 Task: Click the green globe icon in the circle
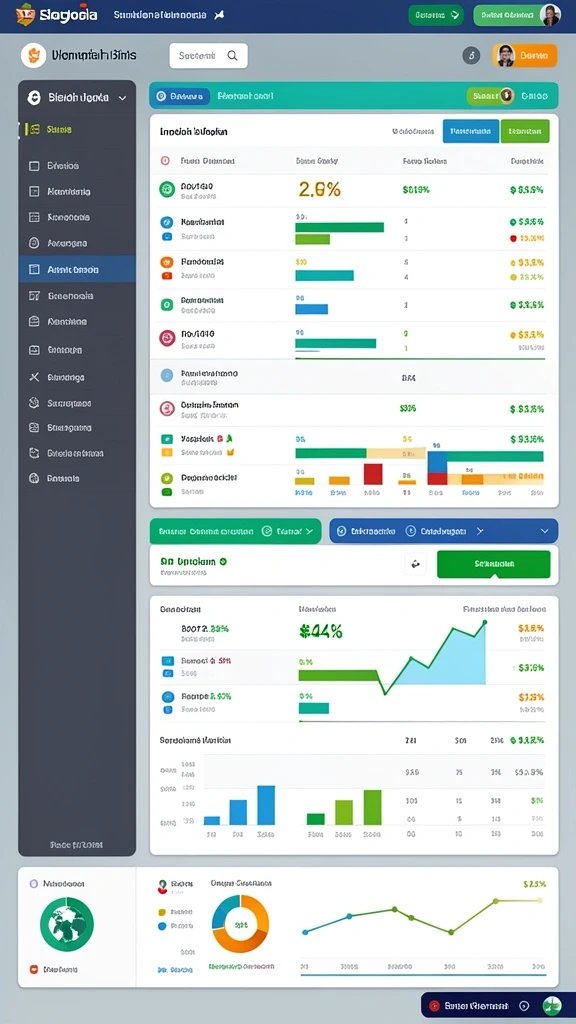tap(67, 924)
